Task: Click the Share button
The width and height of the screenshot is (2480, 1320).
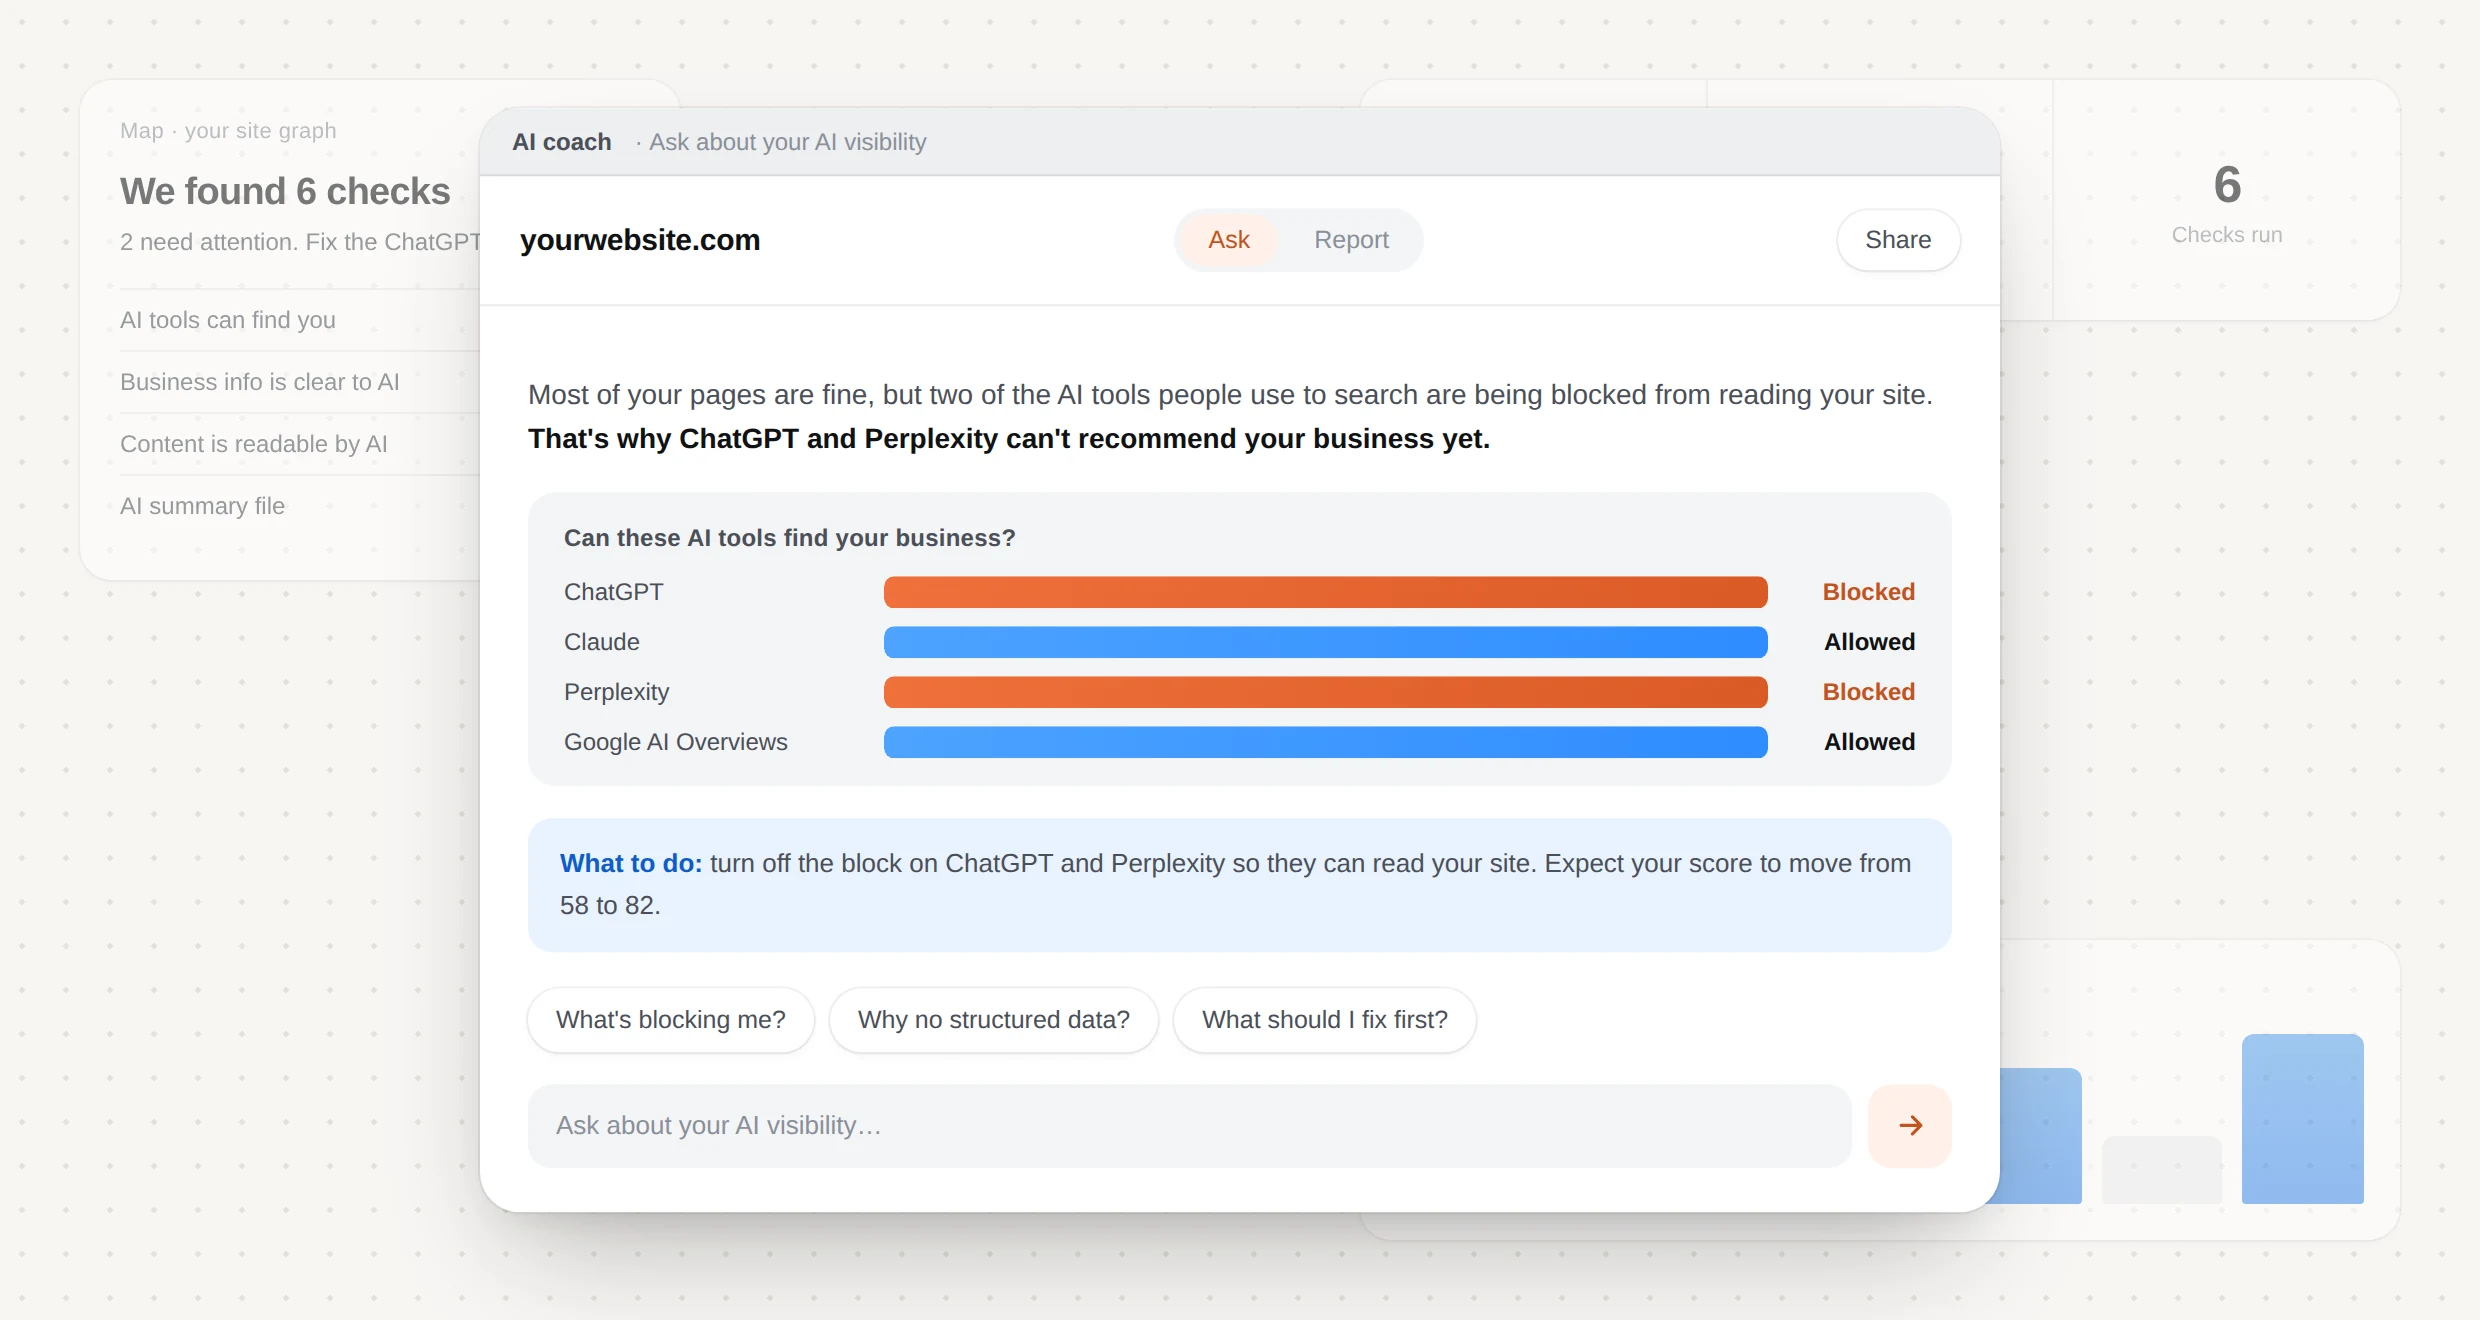Action: [1898, 240]
